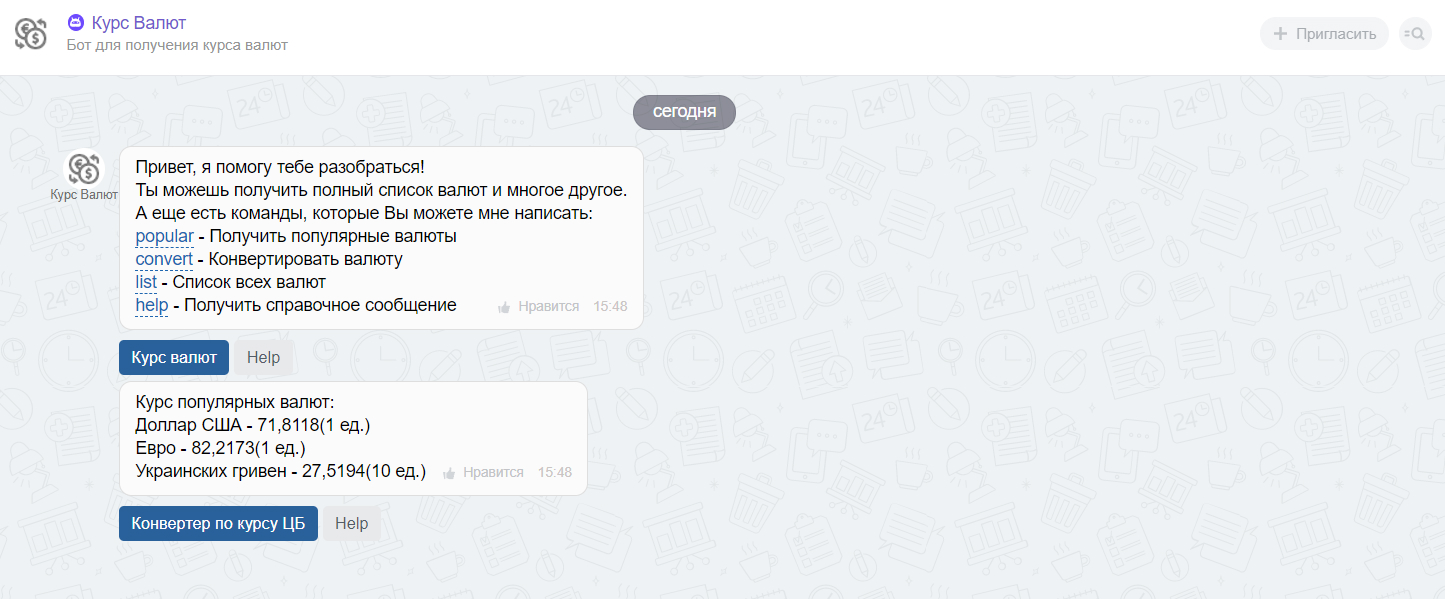Open the chat search icon in header
This screenshot has height=599, width=1445.
pos(1414,34)
